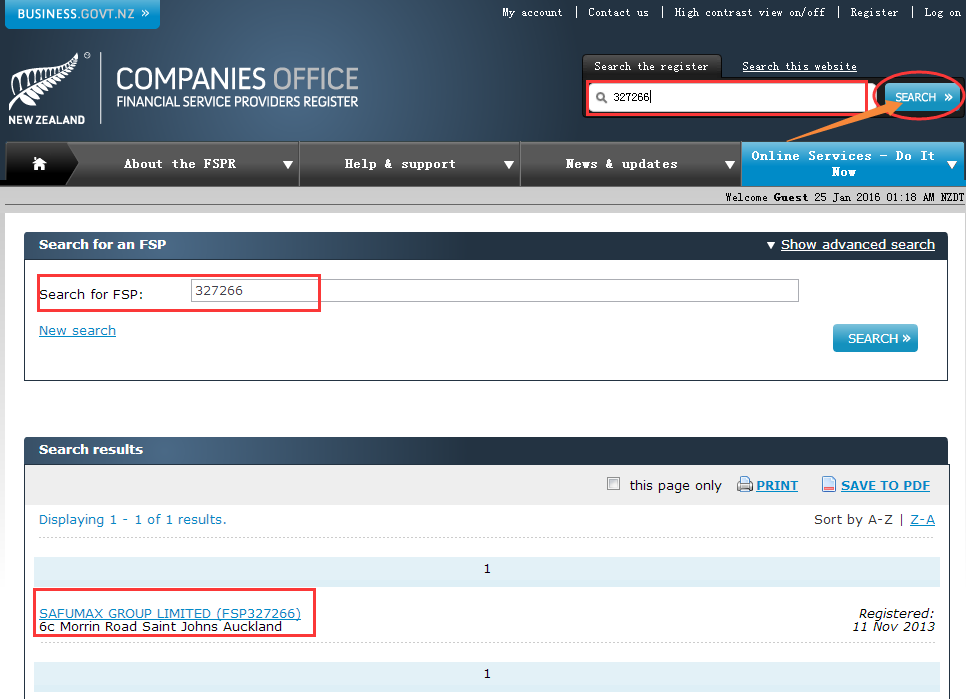Image resolution: width=966 pixels, height=699 pixels.
Task: Click the PDF document icon
Action: [x=829, y=485]
